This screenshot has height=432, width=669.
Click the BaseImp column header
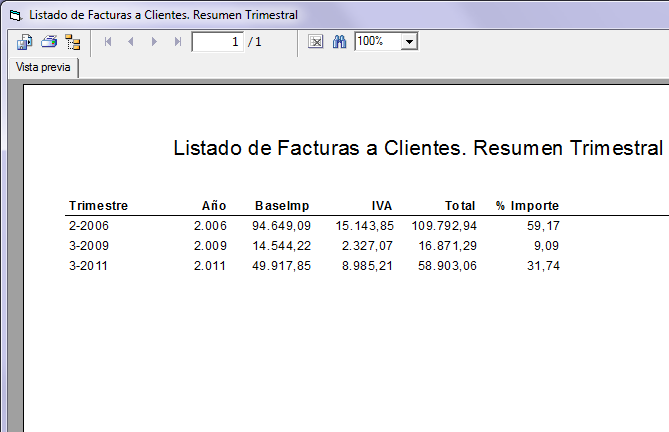[x=282, y=206]
